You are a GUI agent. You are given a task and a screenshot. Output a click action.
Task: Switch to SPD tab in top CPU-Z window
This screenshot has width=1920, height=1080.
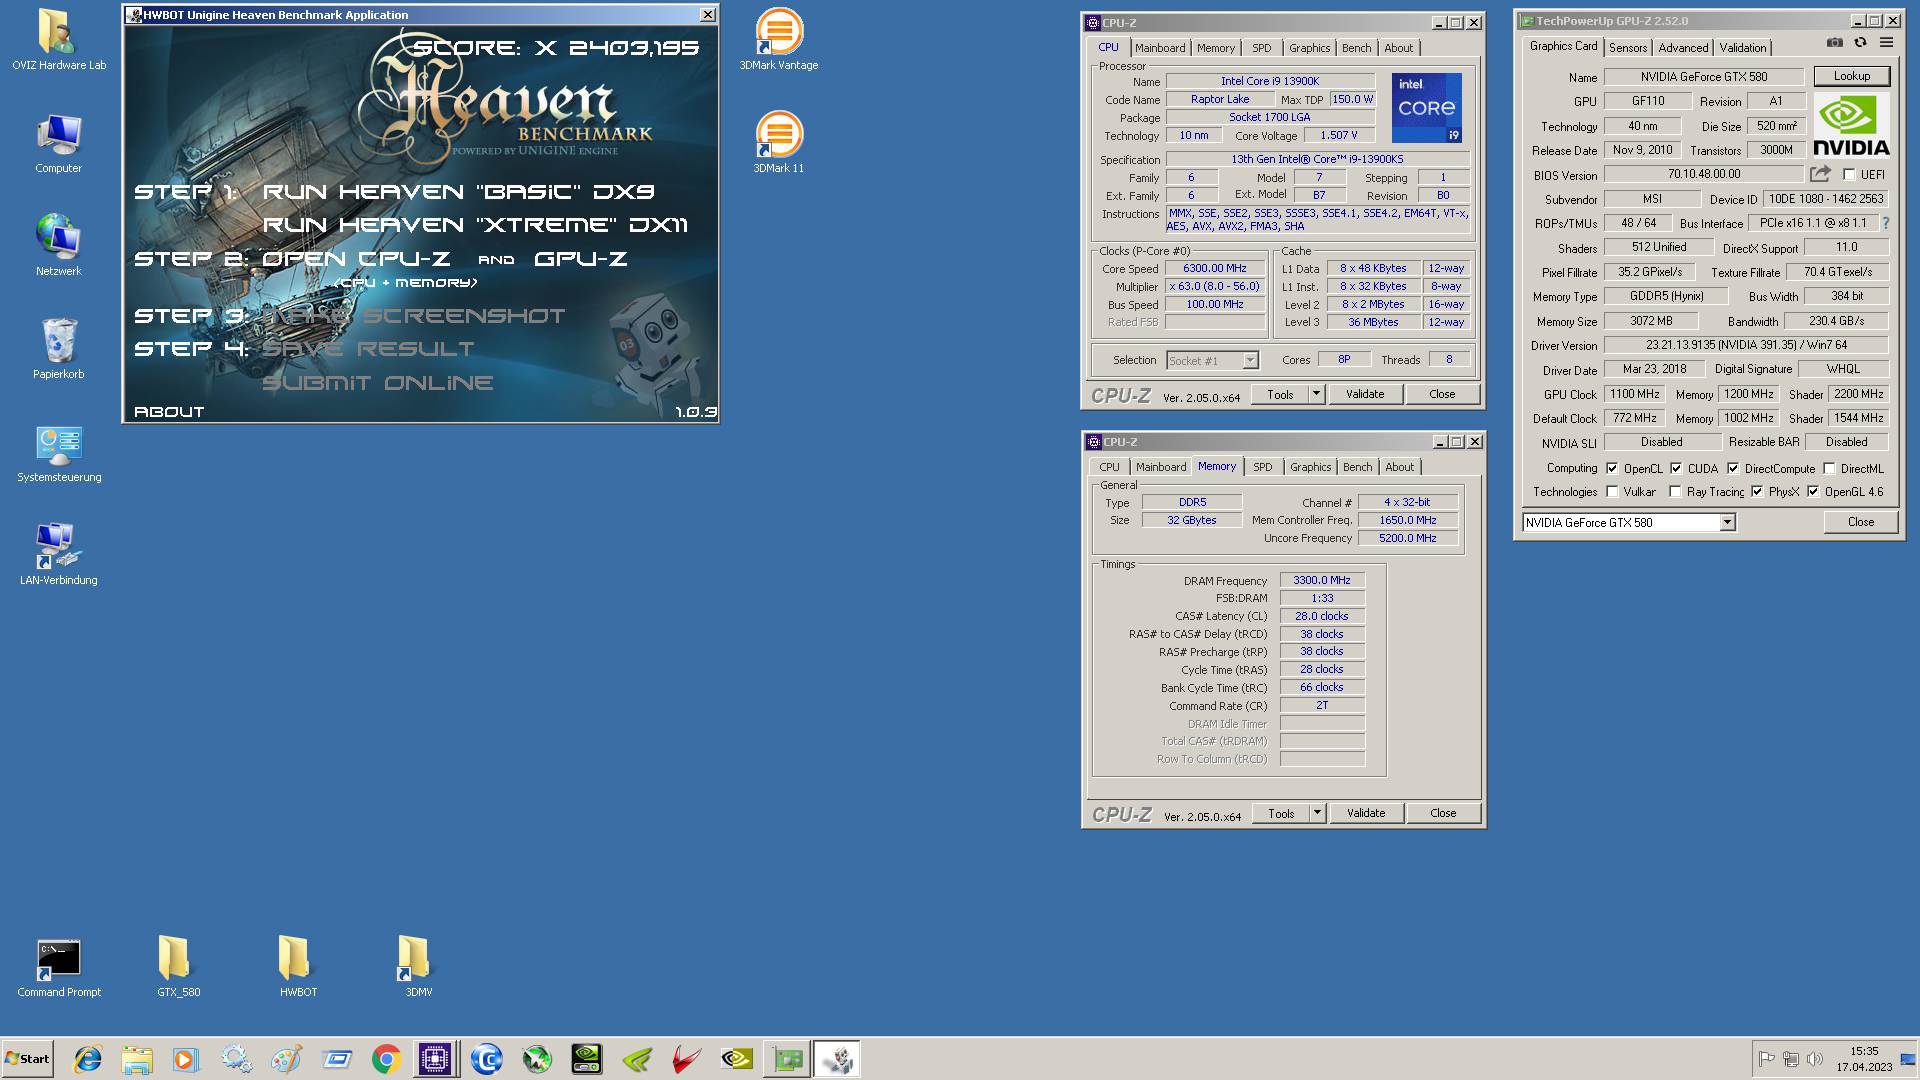coord(1262,48)
